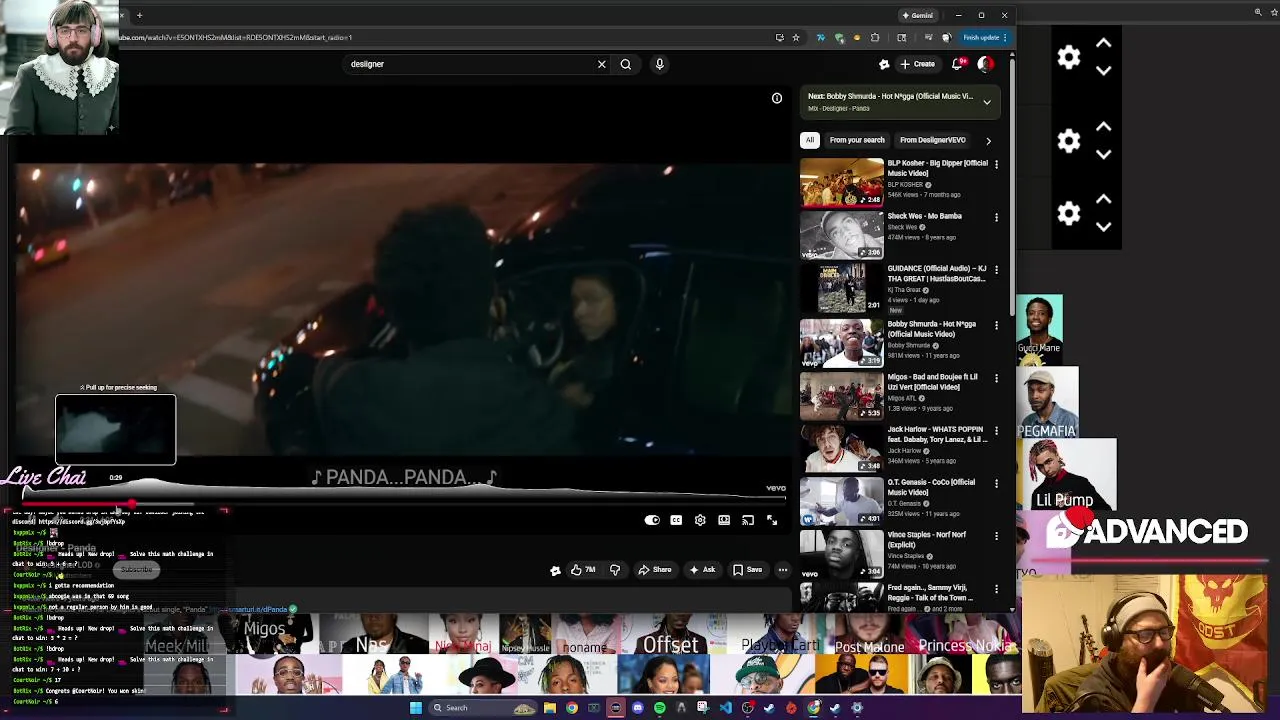Toggle subtitles with the CC button
The height and width of the screenshot is (720, 1280).
pyautogui.click(x=676, y=520)
